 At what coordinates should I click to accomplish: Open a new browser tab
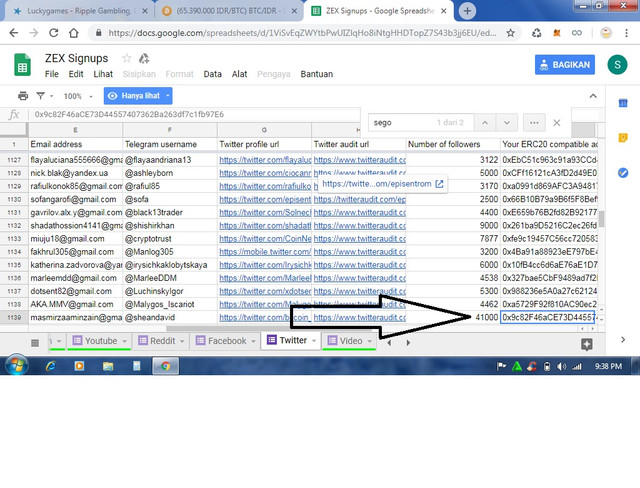[467, 11]
